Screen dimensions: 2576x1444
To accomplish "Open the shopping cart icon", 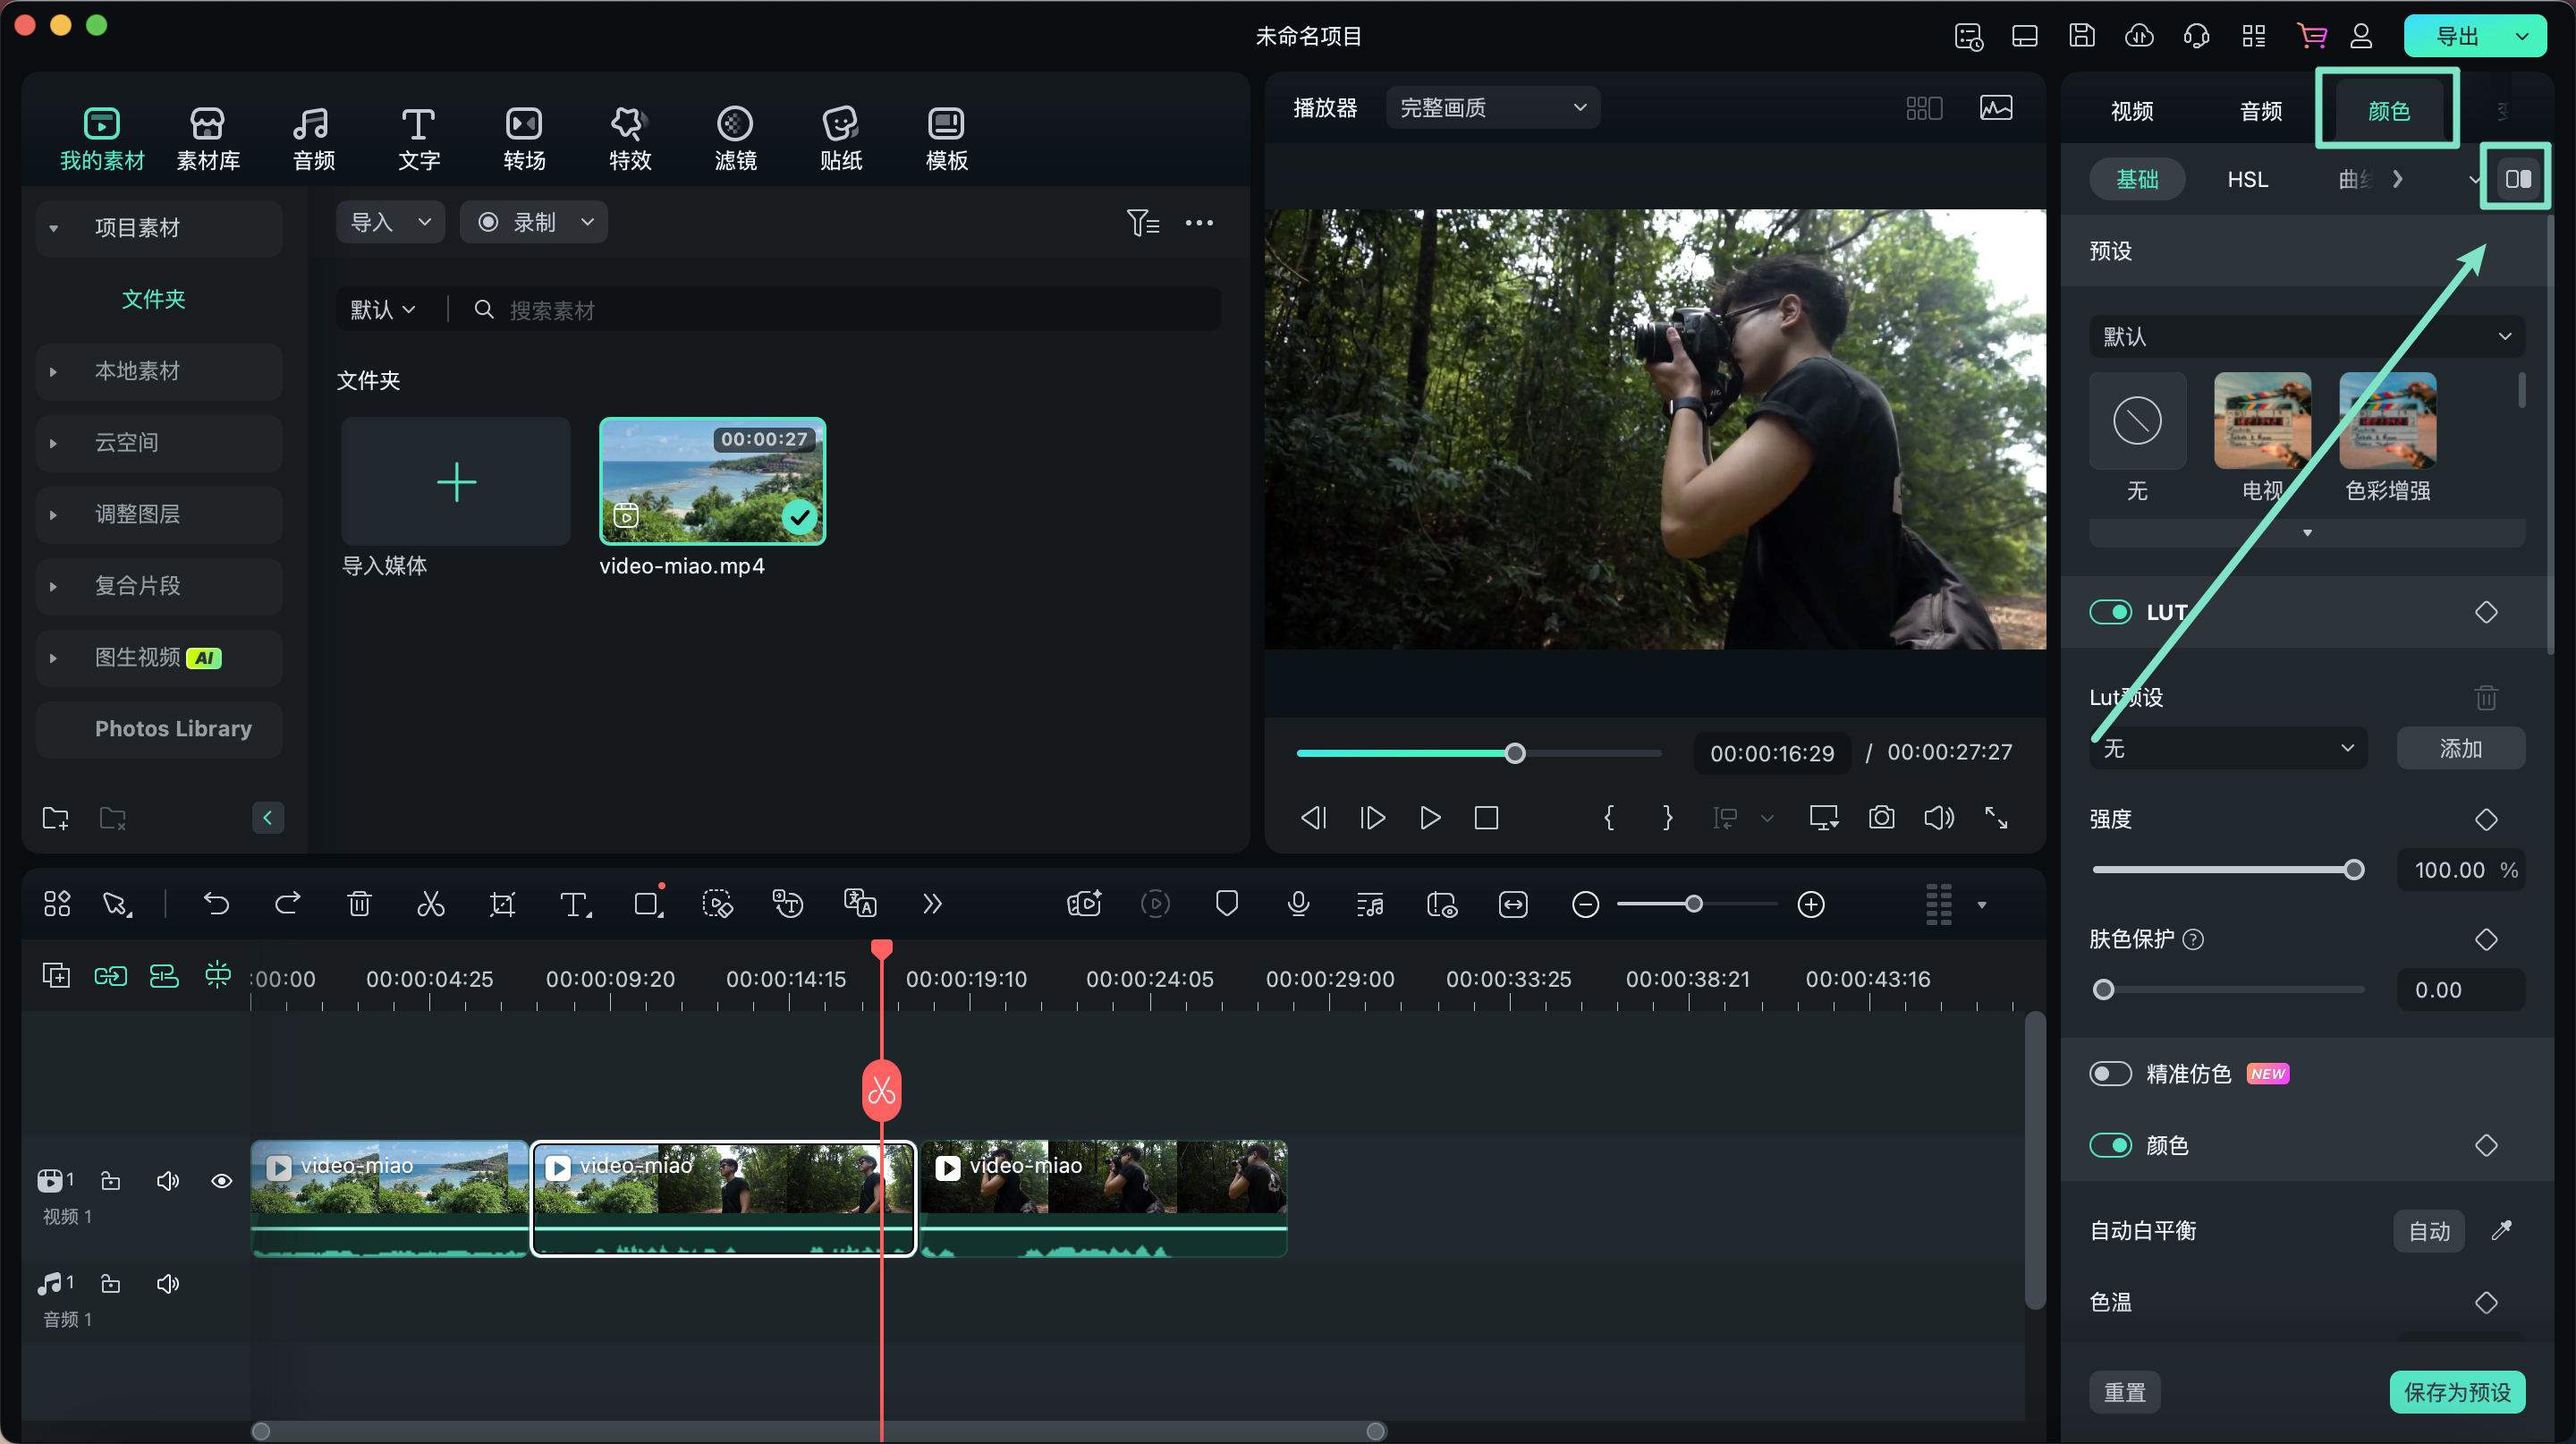I will tap(2312, 36).
